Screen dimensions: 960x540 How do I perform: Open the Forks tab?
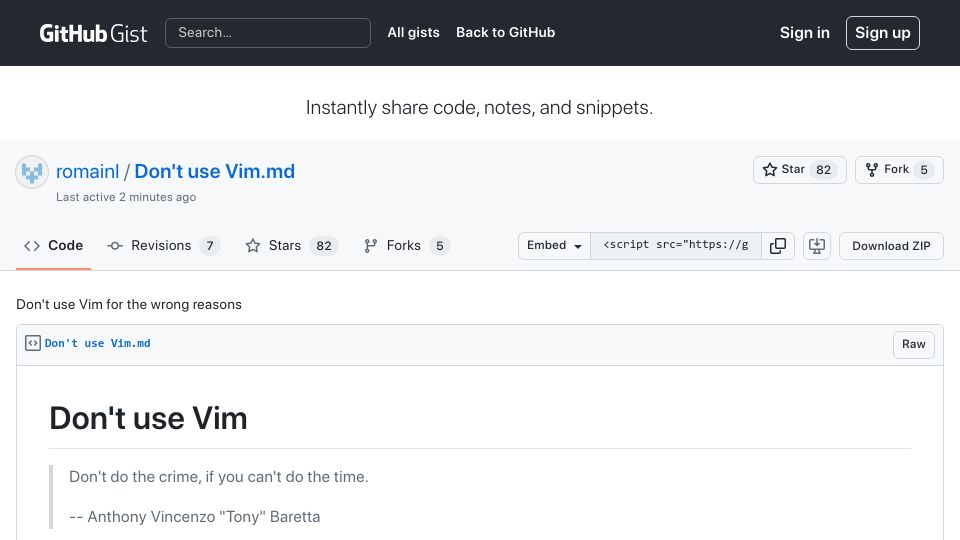point(406,246)
